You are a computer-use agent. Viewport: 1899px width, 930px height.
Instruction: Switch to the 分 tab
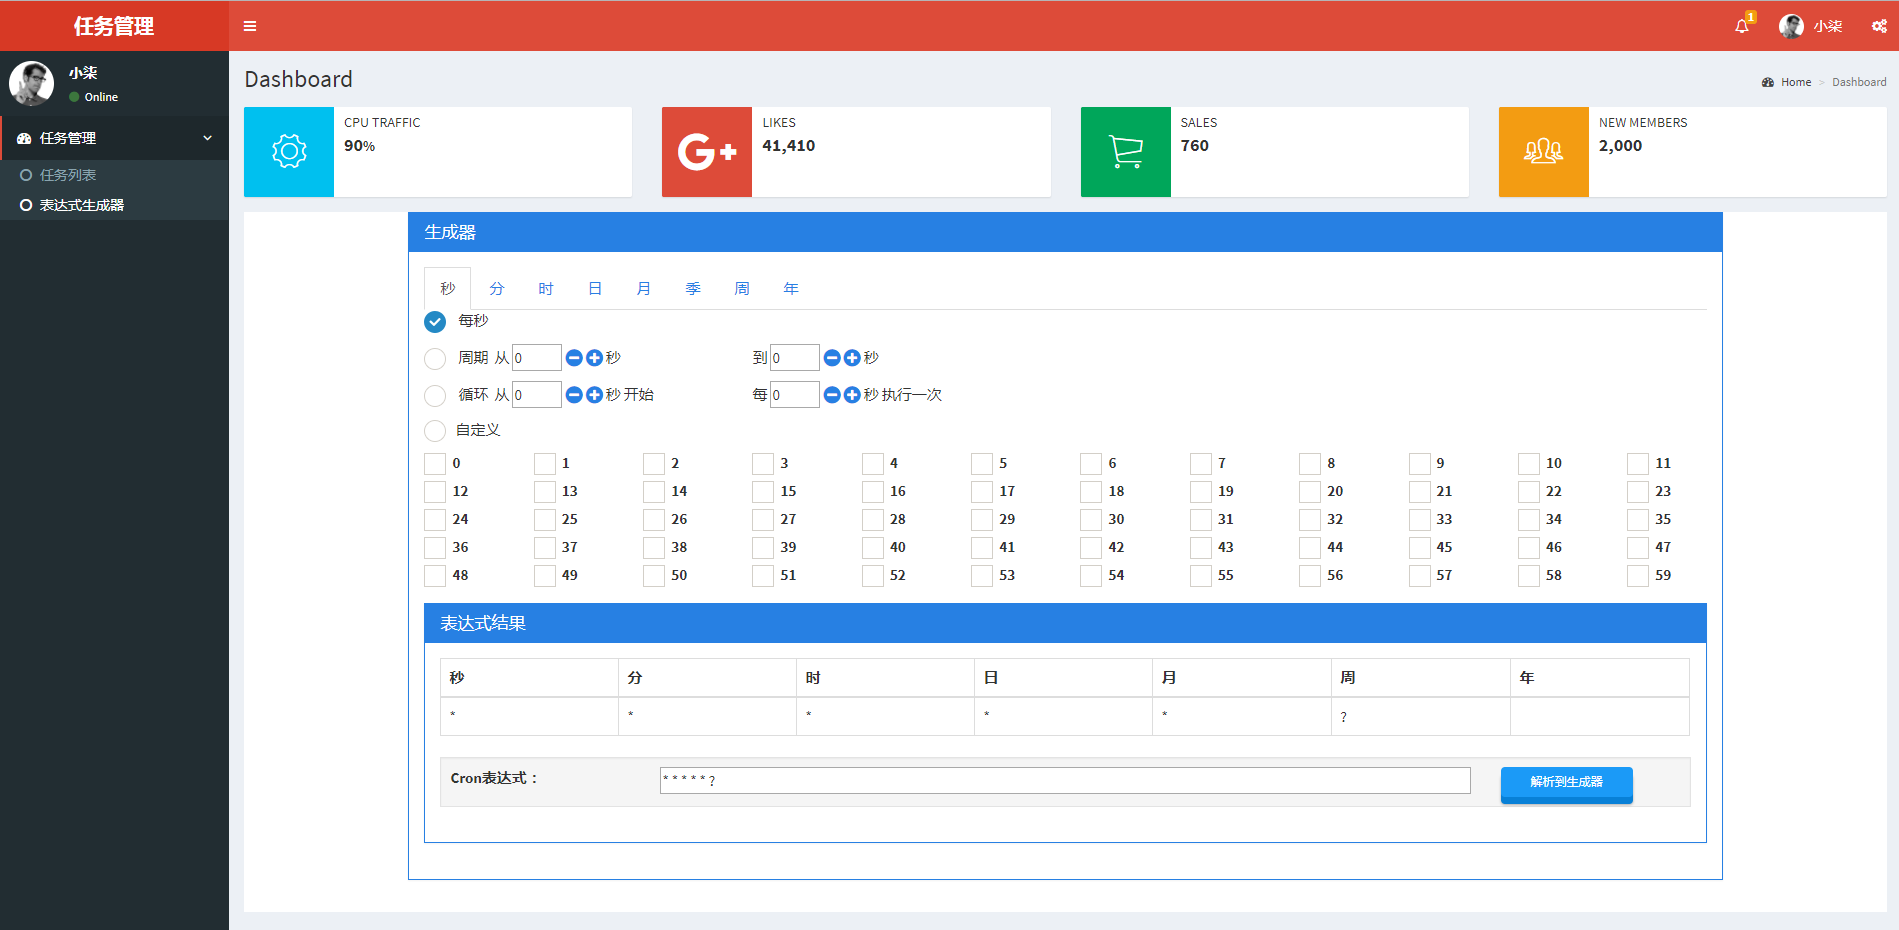tap(497, 289)
